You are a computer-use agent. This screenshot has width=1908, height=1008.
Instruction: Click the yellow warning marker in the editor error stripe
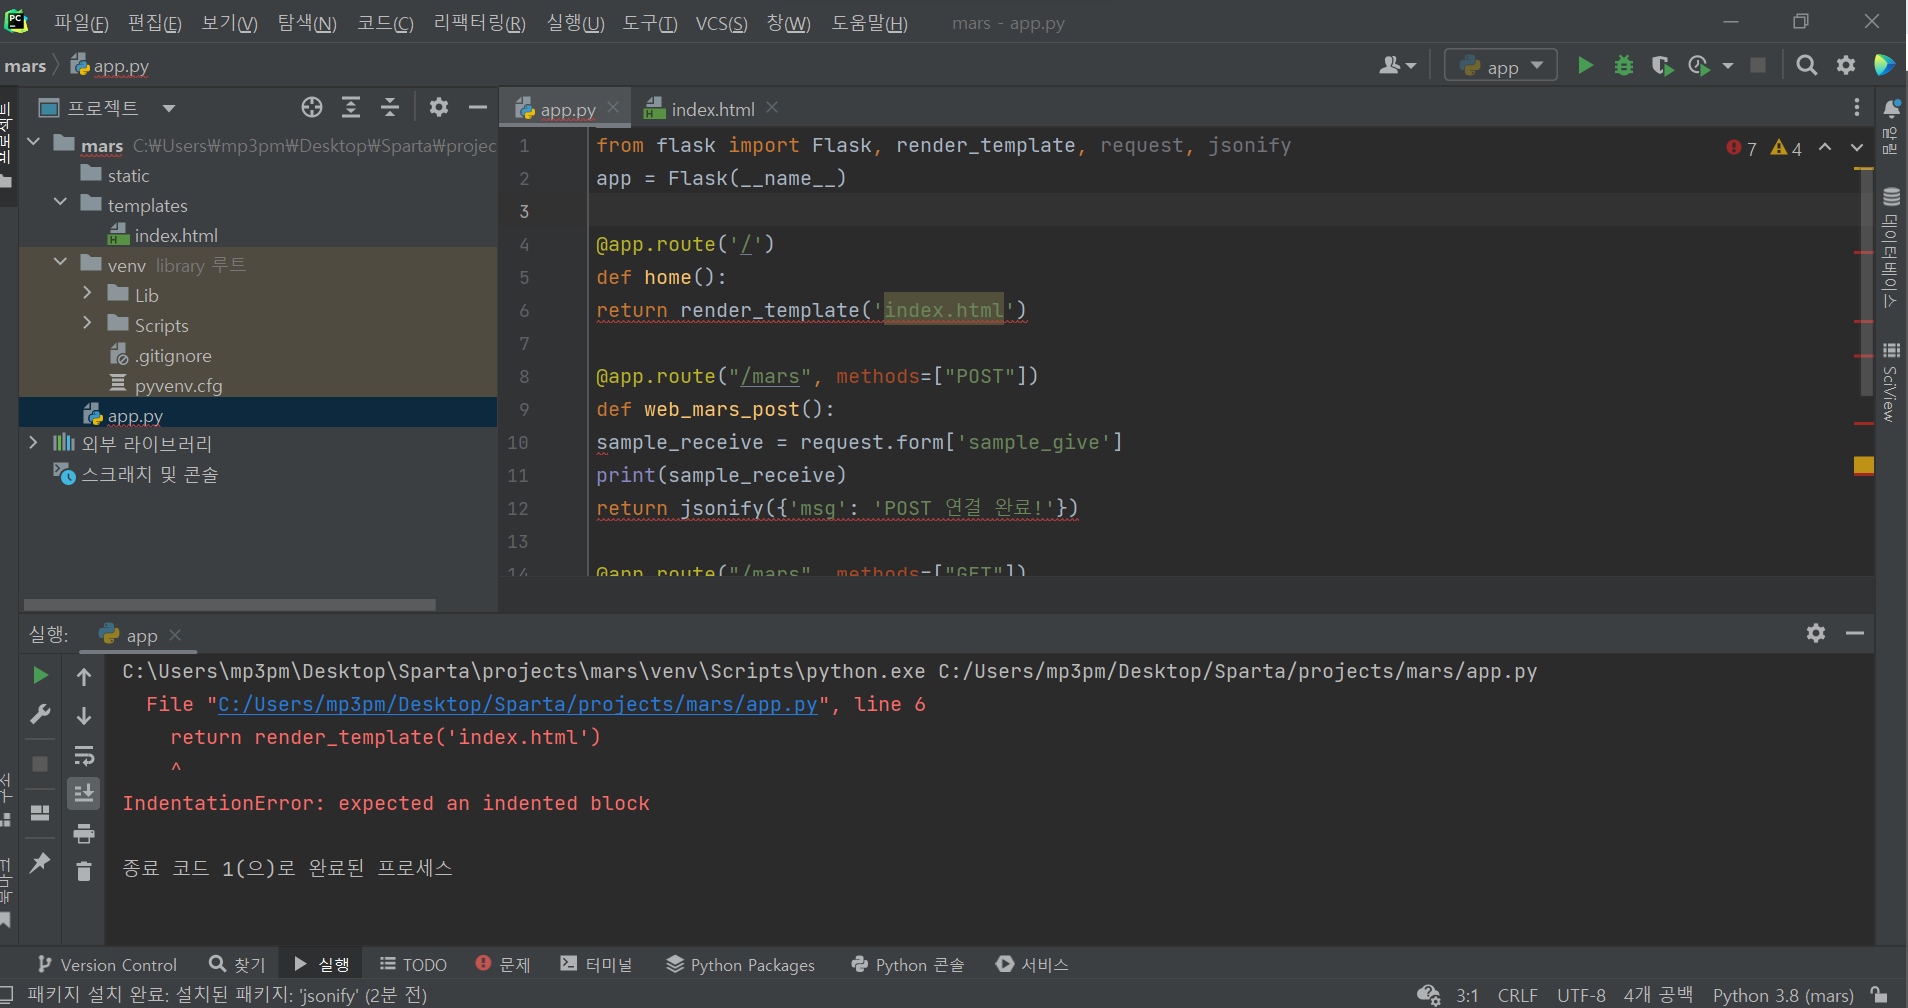pos(1863,465)
